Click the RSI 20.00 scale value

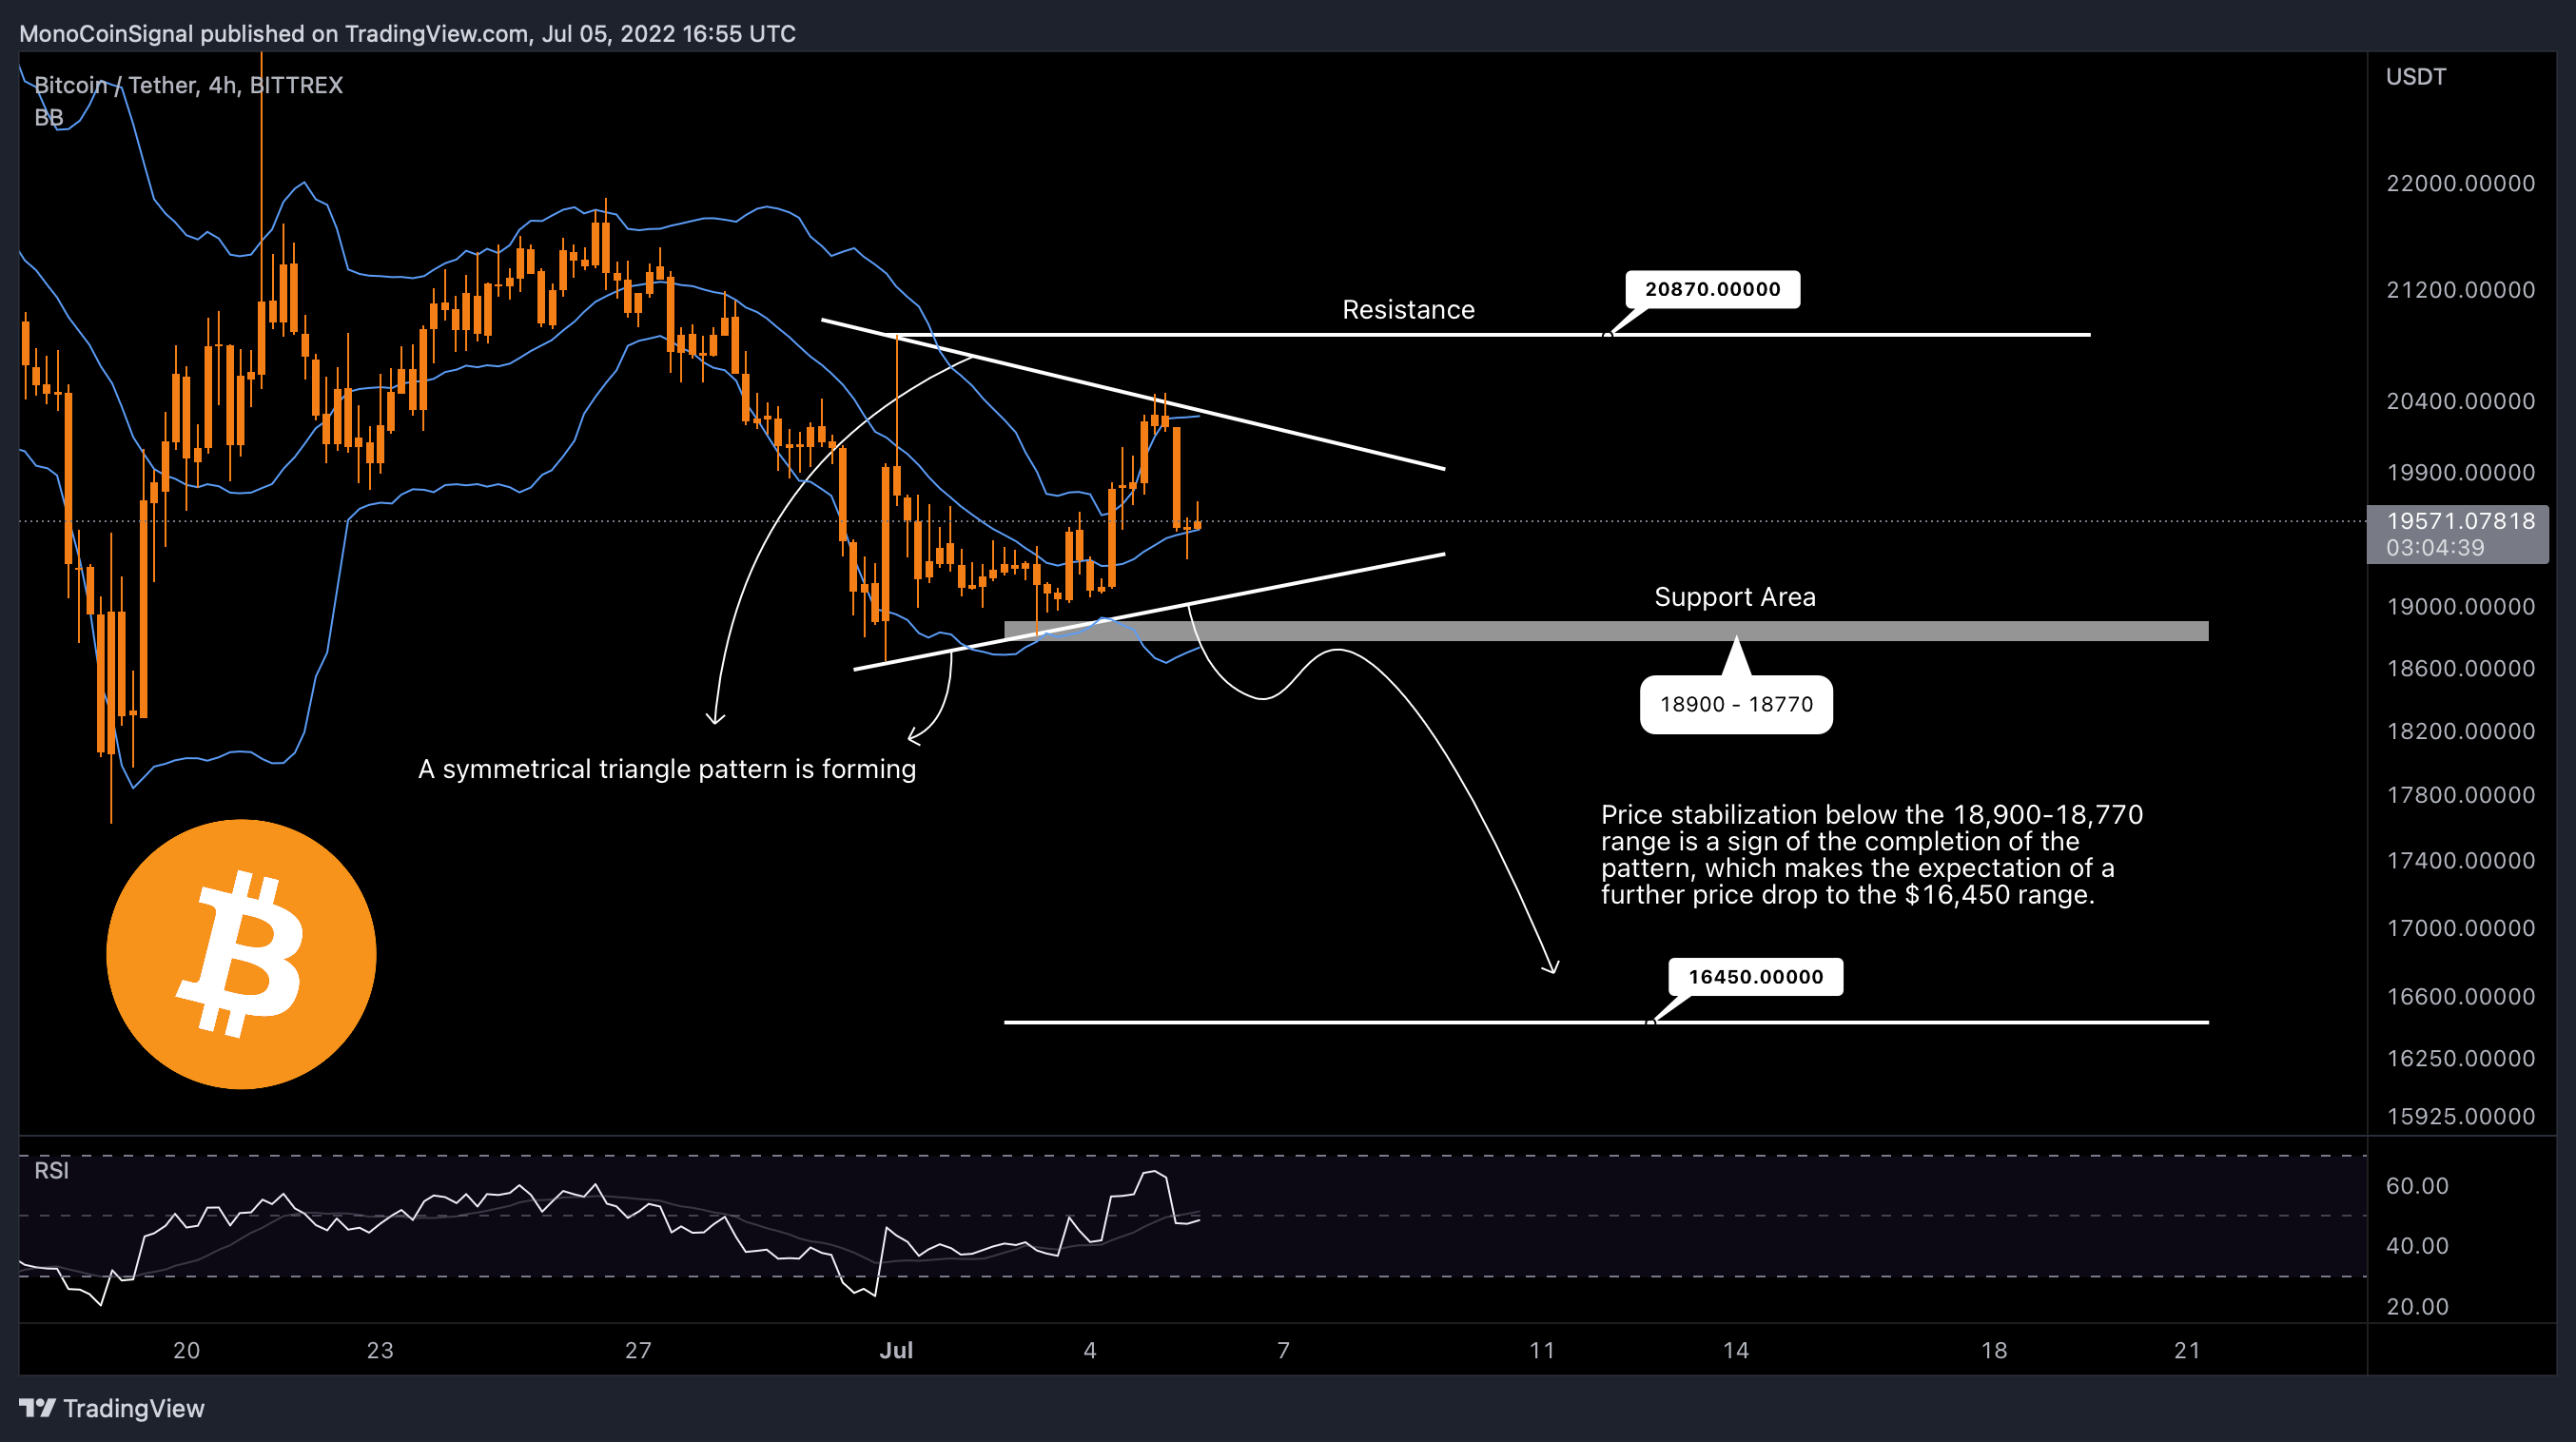coord(2416,1307)
